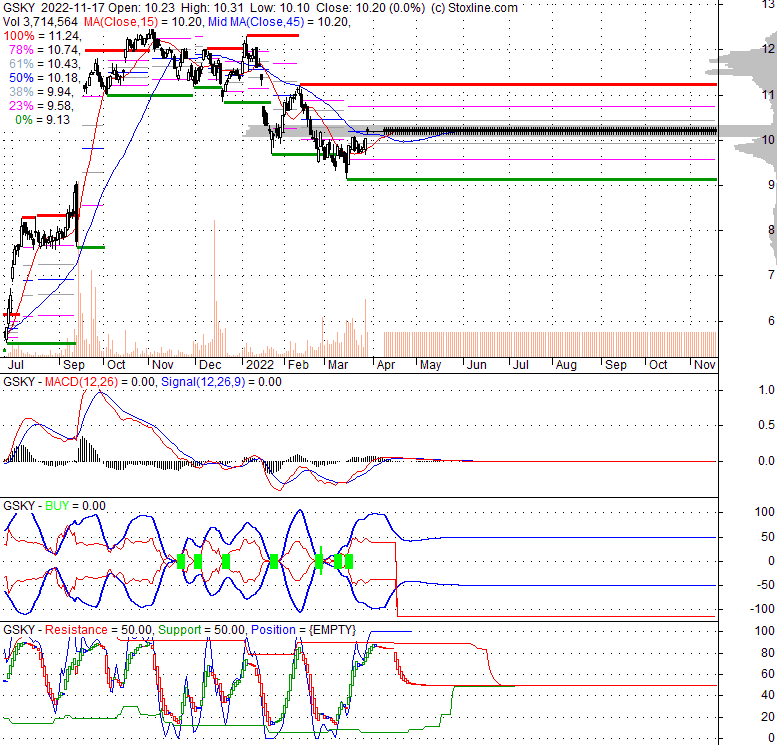The image size is (778, 746).
Task: Click the first Sep label on the time axis
Action: click(74, 365)
